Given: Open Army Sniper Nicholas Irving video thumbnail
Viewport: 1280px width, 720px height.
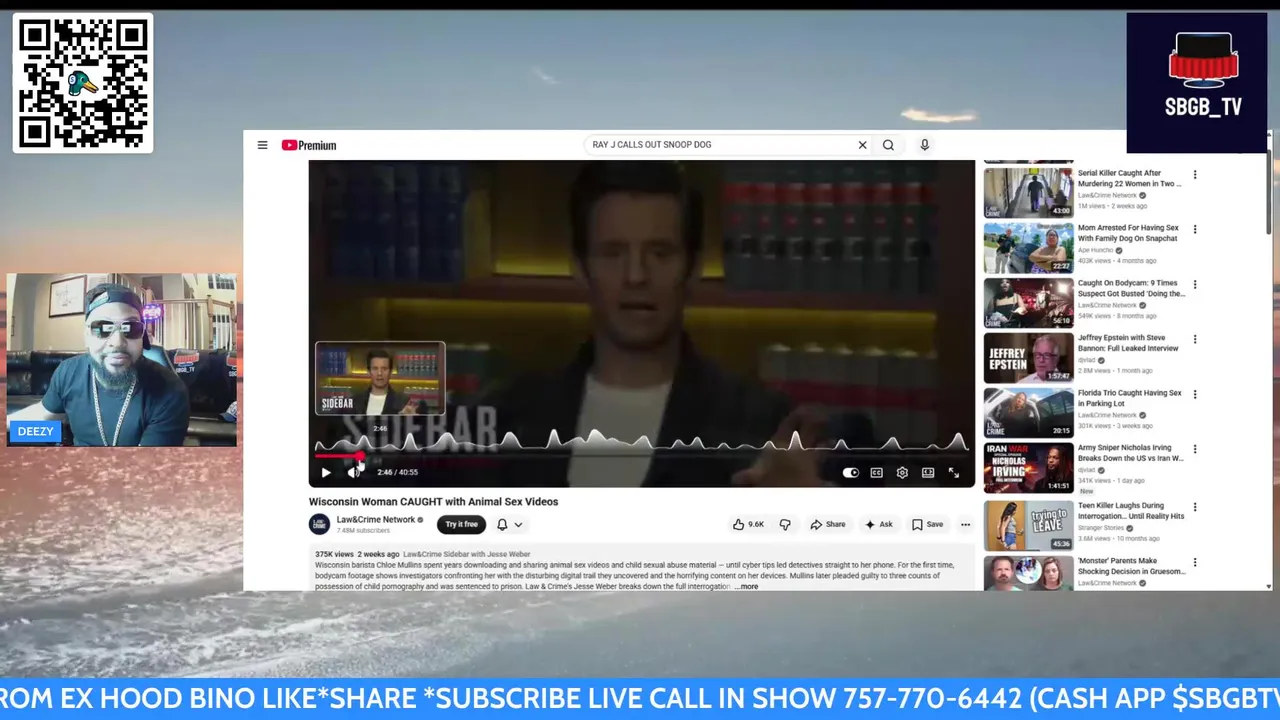Looking at the screenshot, I should pos(1028,468).
